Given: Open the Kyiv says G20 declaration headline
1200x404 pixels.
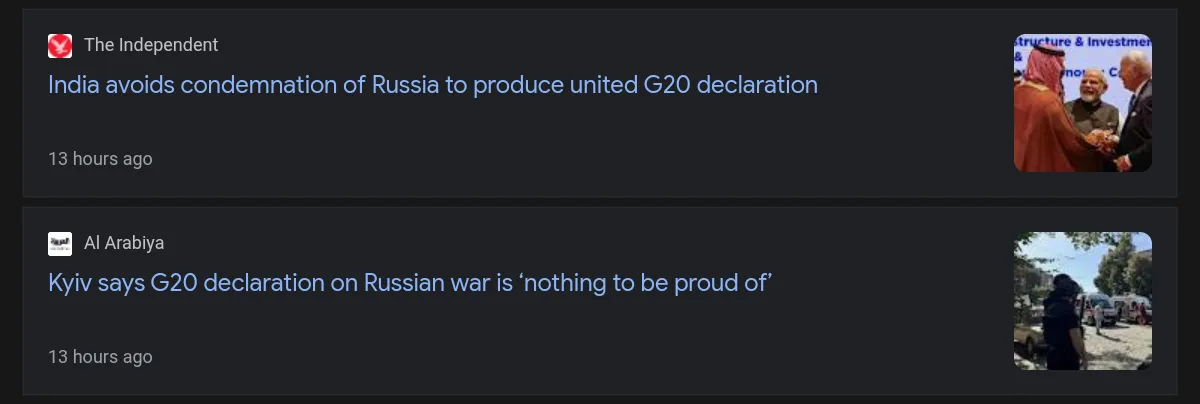Looking at the screenshot, I should pyautogui.click(x=410, y=283).
